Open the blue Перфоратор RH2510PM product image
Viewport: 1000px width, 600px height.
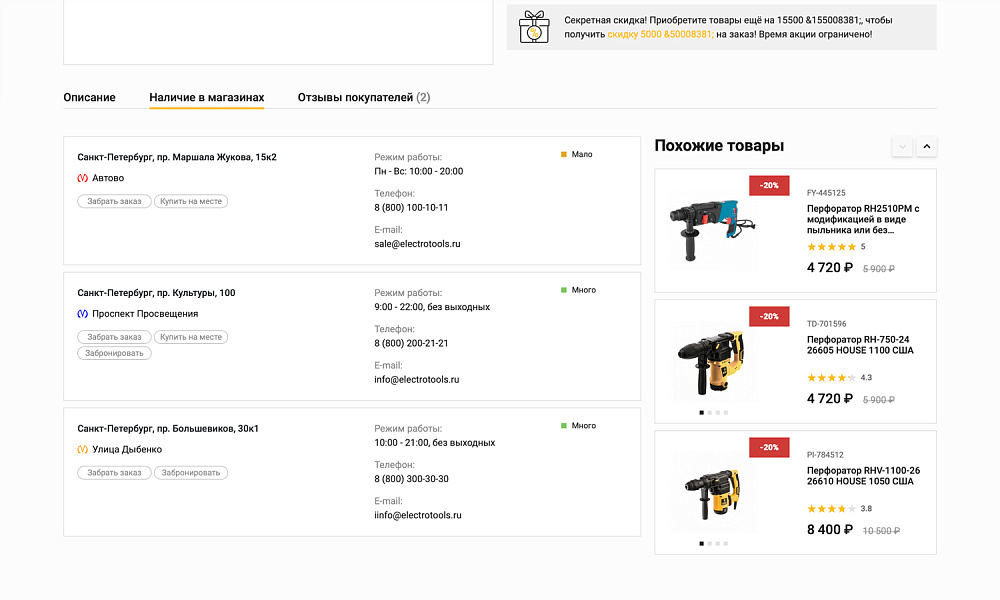(703, 226)
